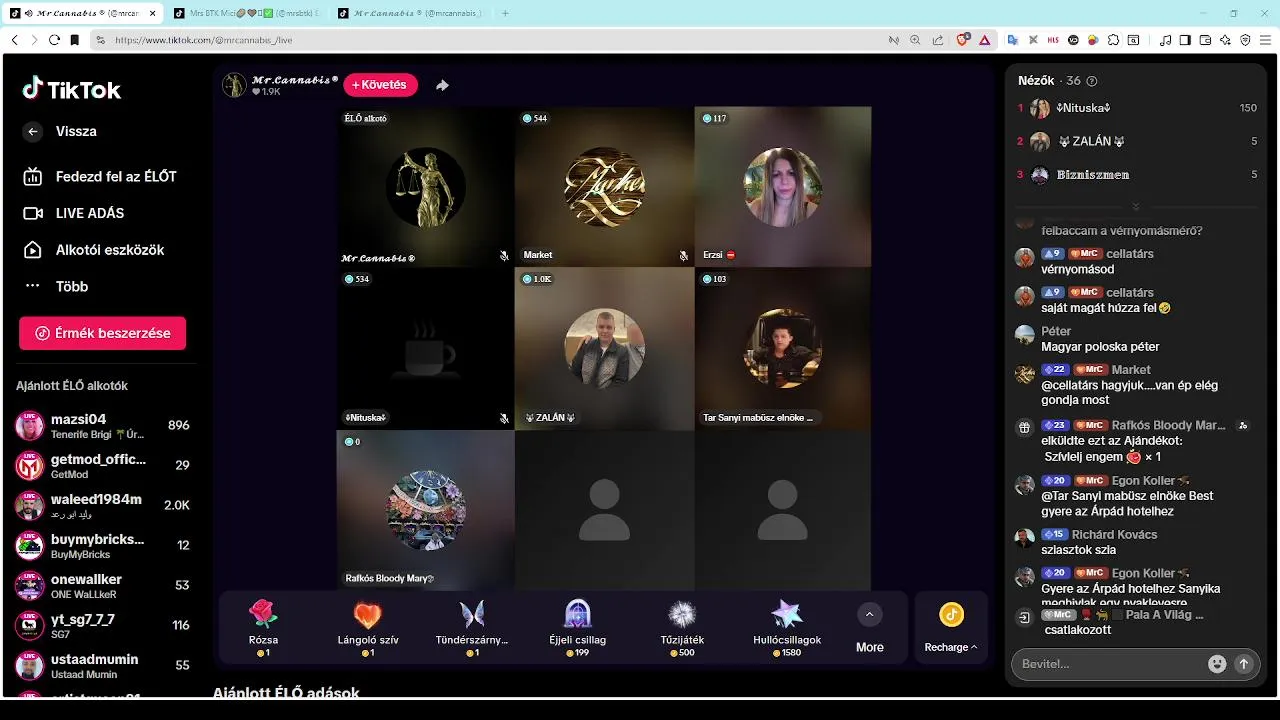Click the address bar URL
This screenshot has height=720, width=1280.
pyautogui.click(x=203, y=40)
